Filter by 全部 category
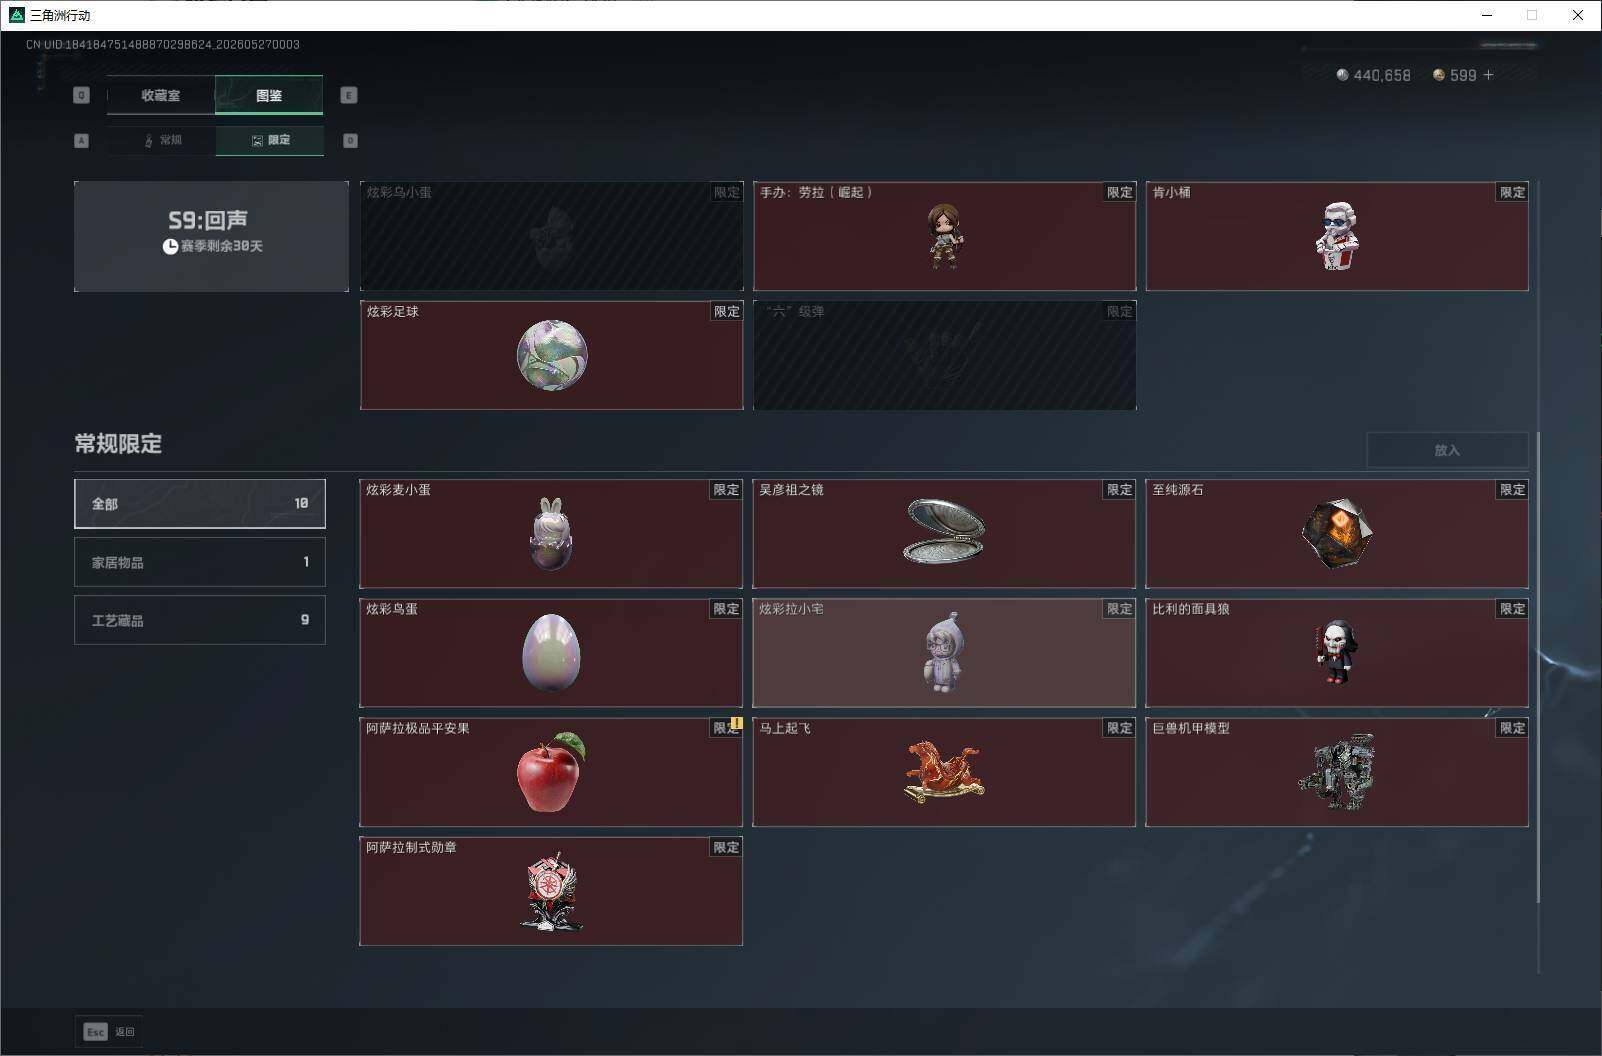The image size is (1602, 1056). (x=200, y=503)
